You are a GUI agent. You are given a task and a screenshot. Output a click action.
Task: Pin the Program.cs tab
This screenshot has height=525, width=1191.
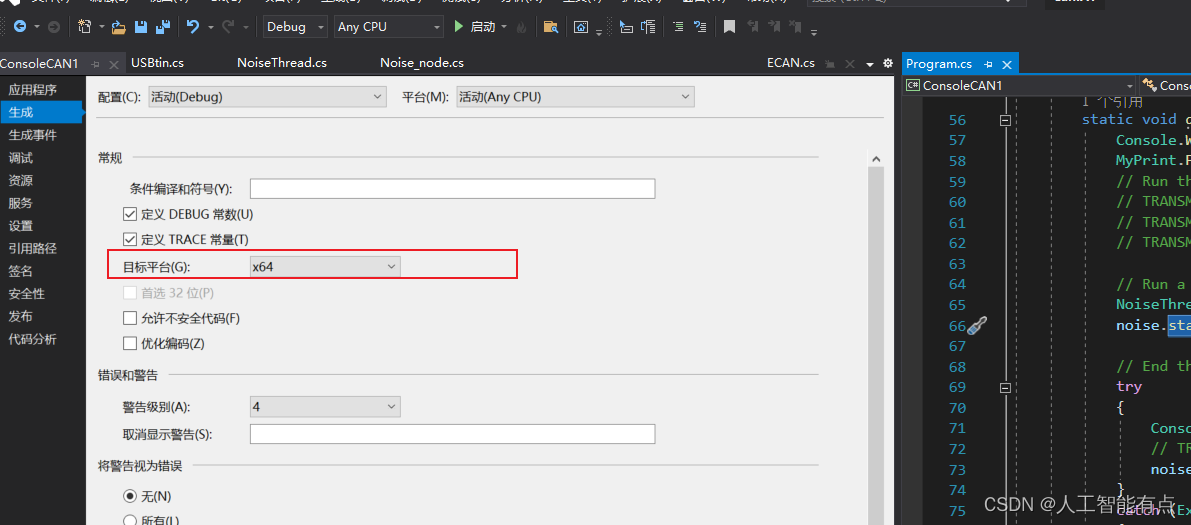(x=988, y=65)
